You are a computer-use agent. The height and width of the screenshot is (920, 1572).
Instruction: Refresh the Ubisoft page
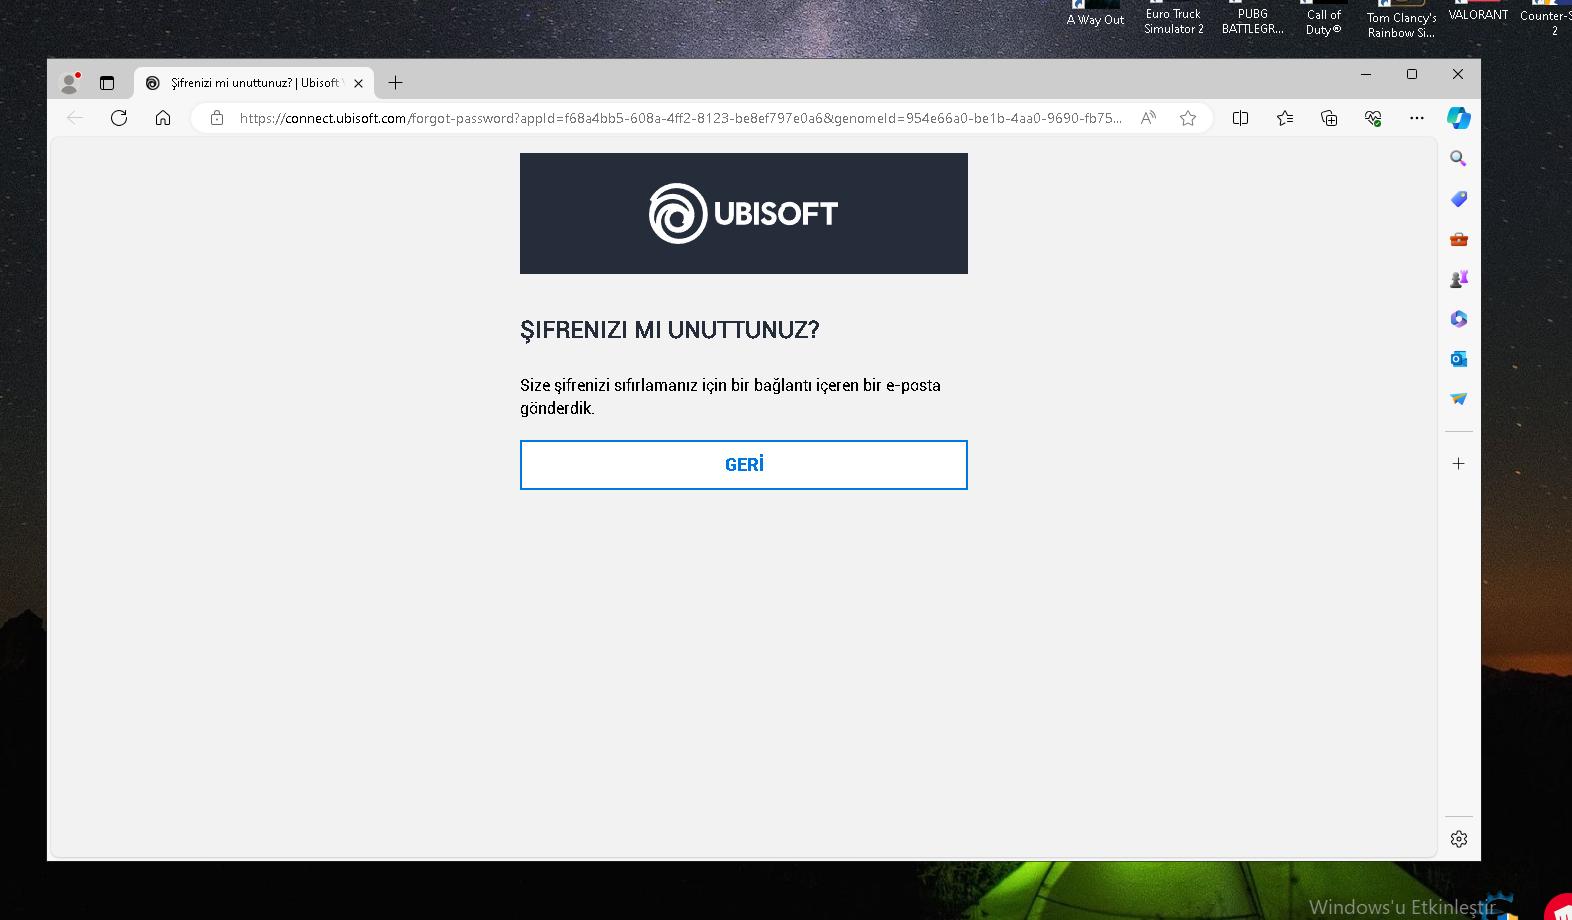tap(119, 118)
